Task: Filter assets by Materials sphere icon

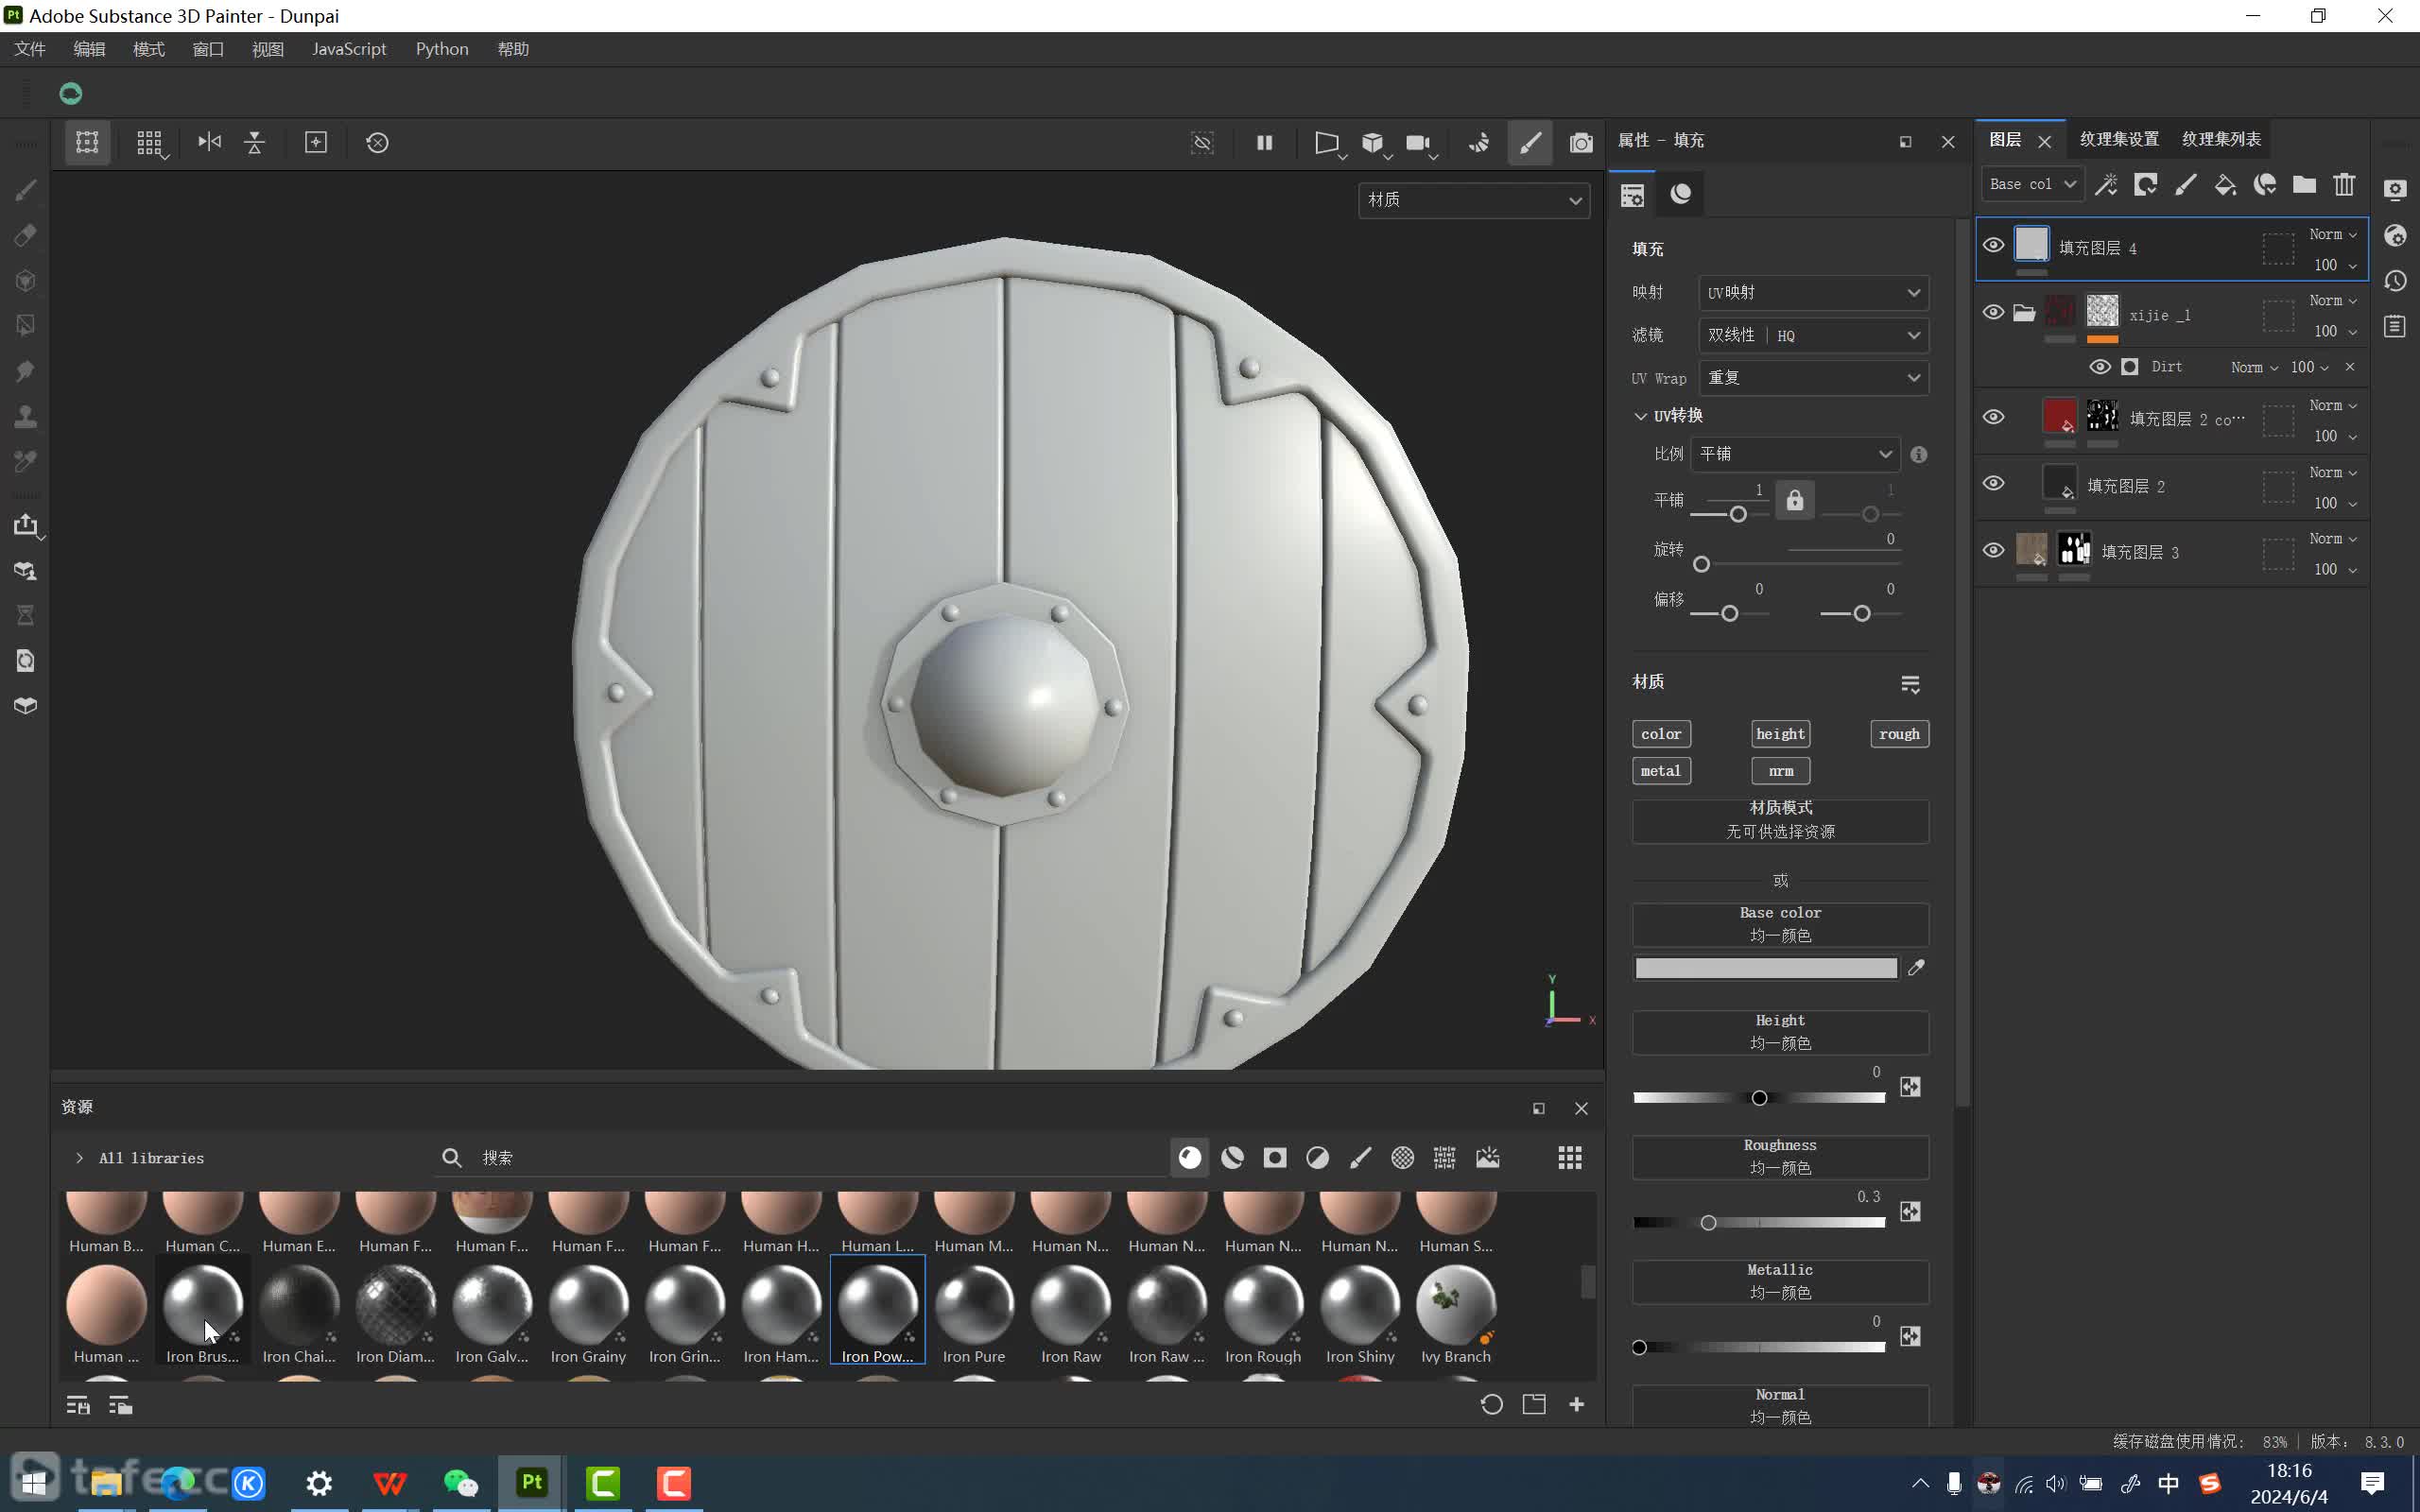Action: (x=1189, y=1157)
